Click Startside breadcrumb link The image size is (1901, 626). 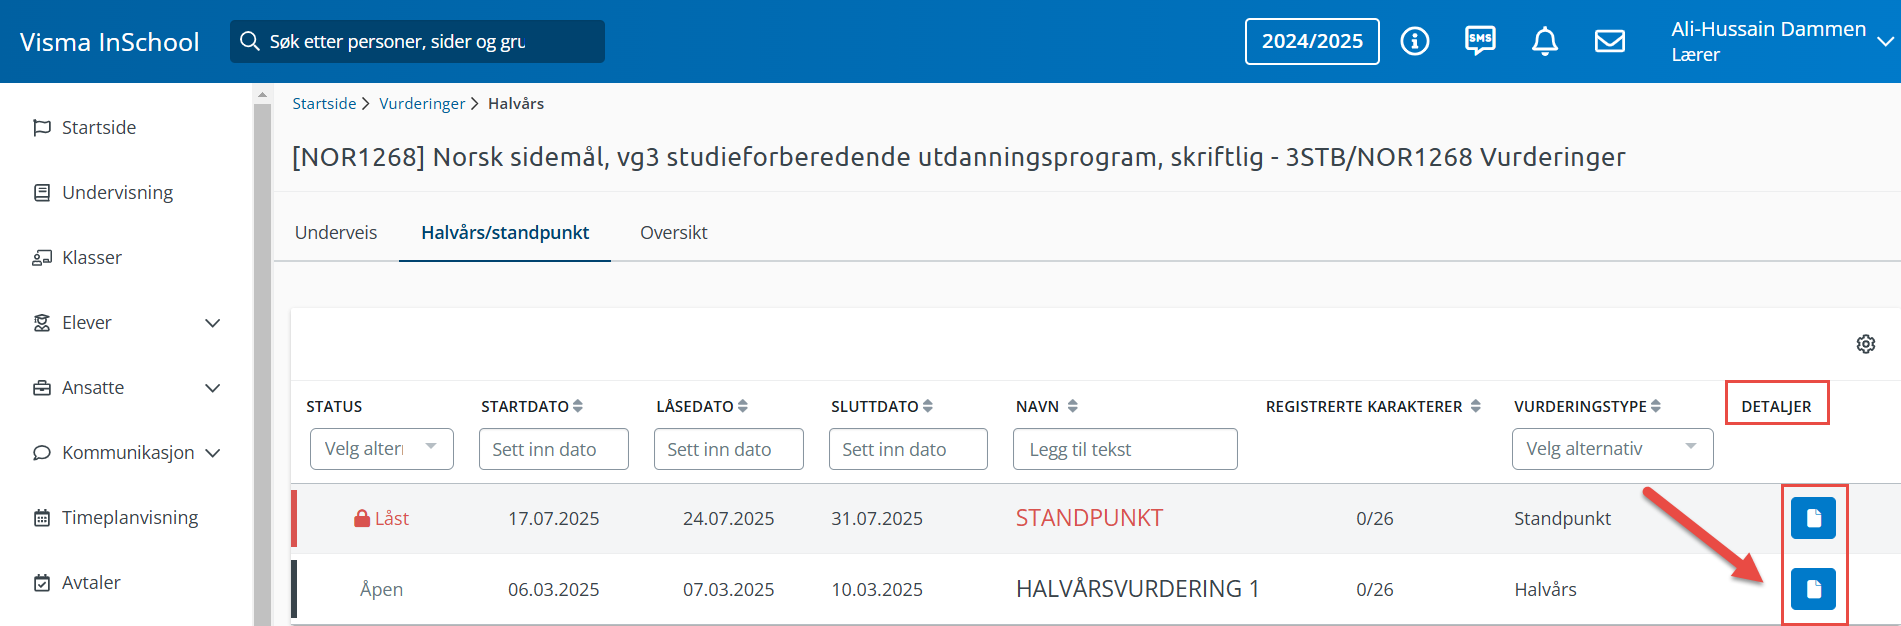click(x=324, y=103)
